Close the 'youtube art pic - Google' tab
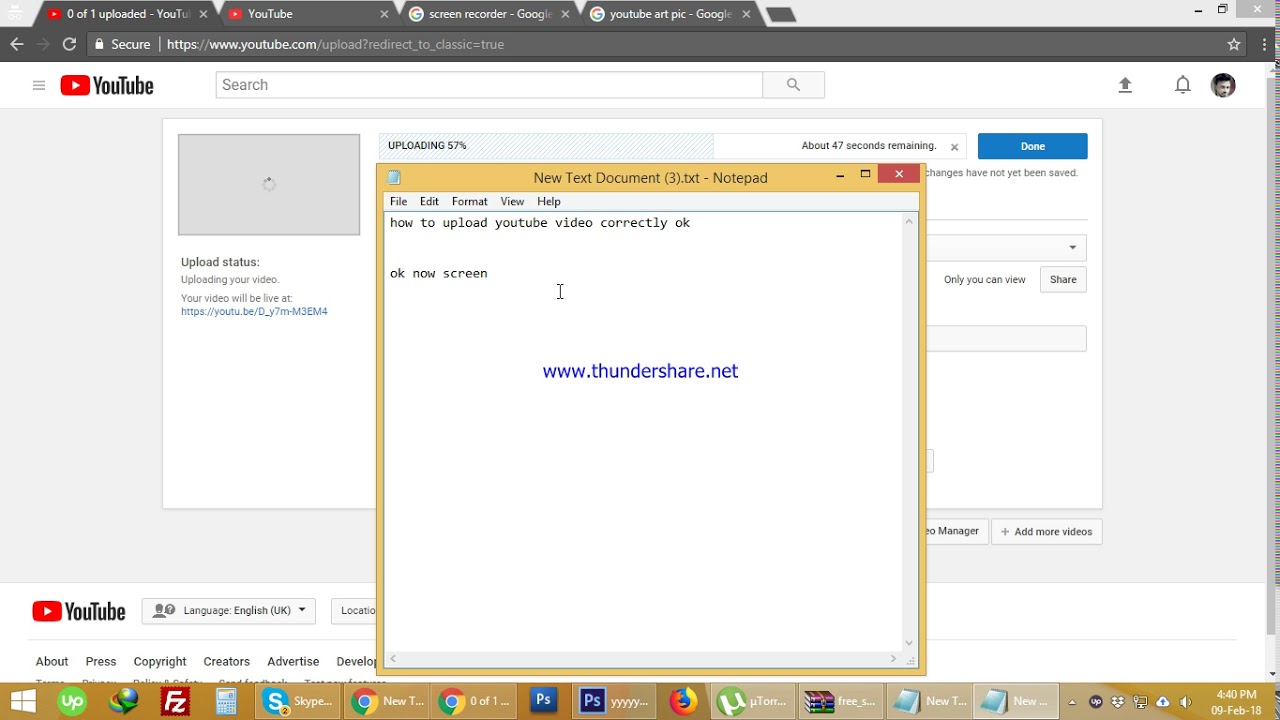 746,14
